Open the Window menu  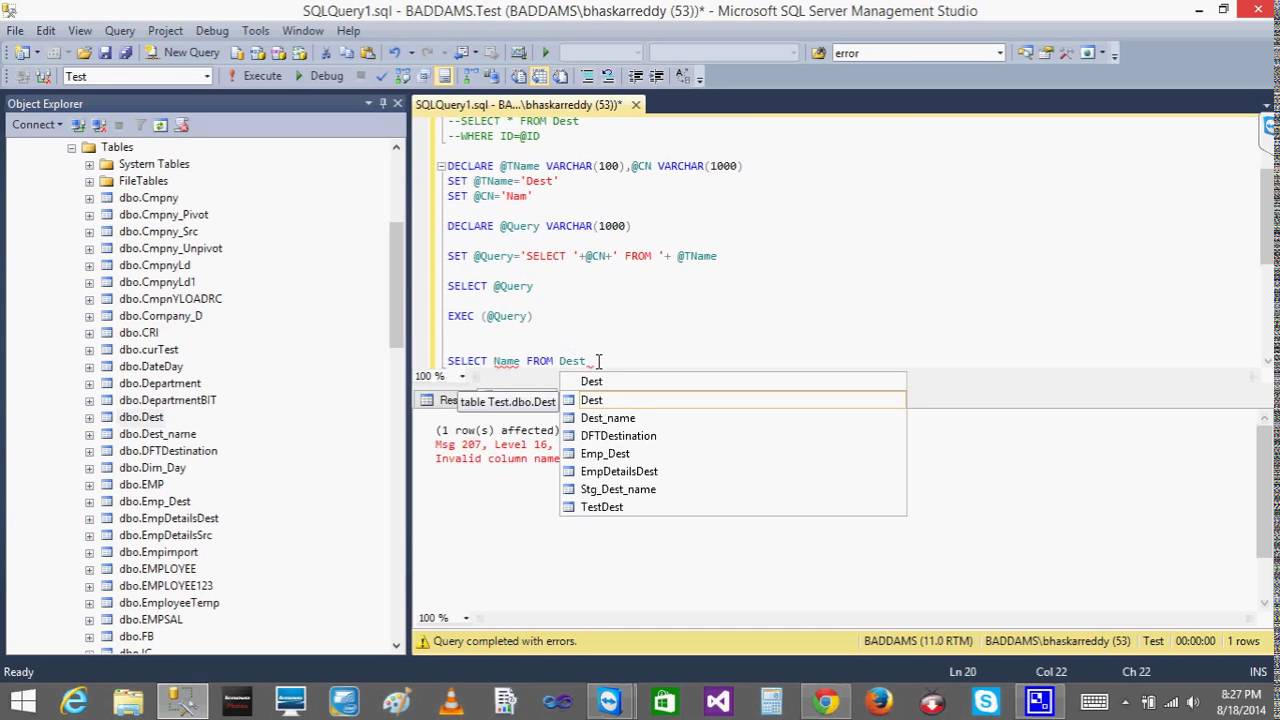point(303,31)
